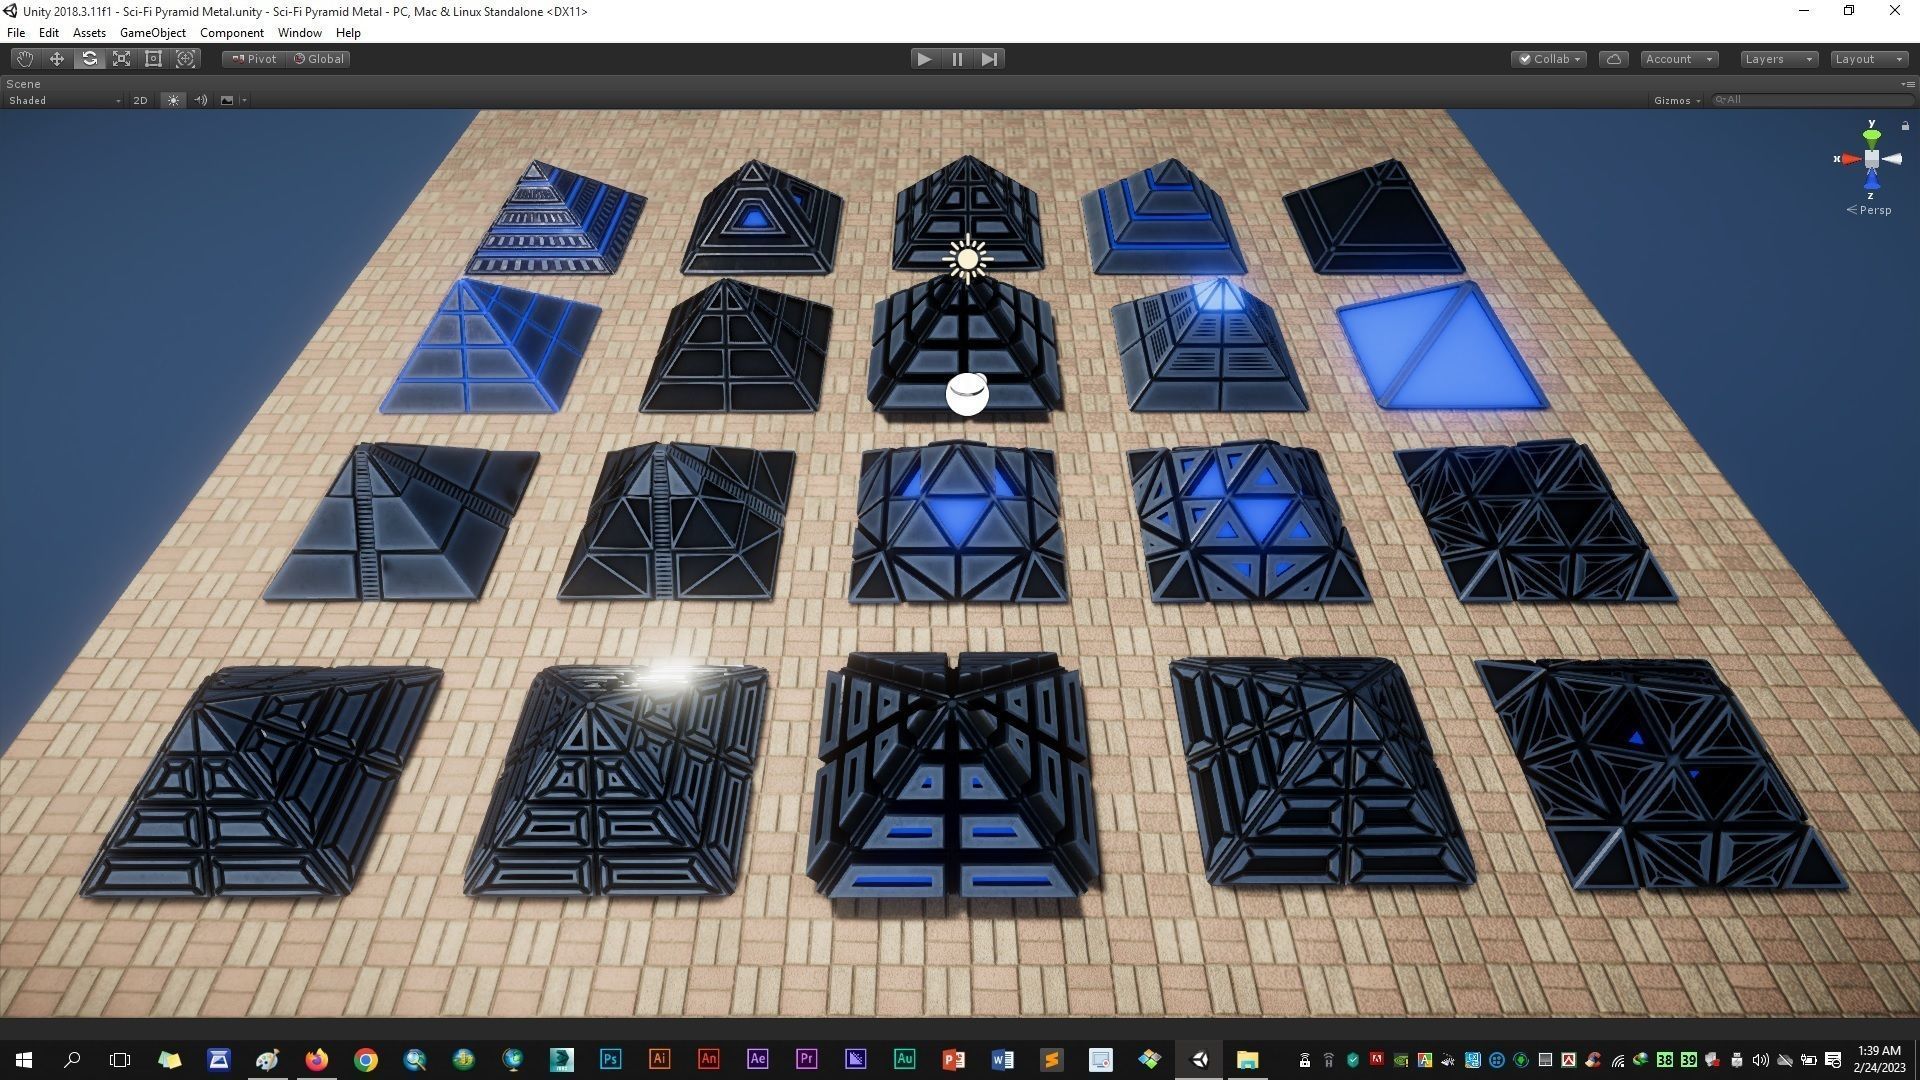The width and height of the screenshot is (1920, 1080).
Task: Open Microsoft Word from taskbar
Action: coord(1002,1059)
